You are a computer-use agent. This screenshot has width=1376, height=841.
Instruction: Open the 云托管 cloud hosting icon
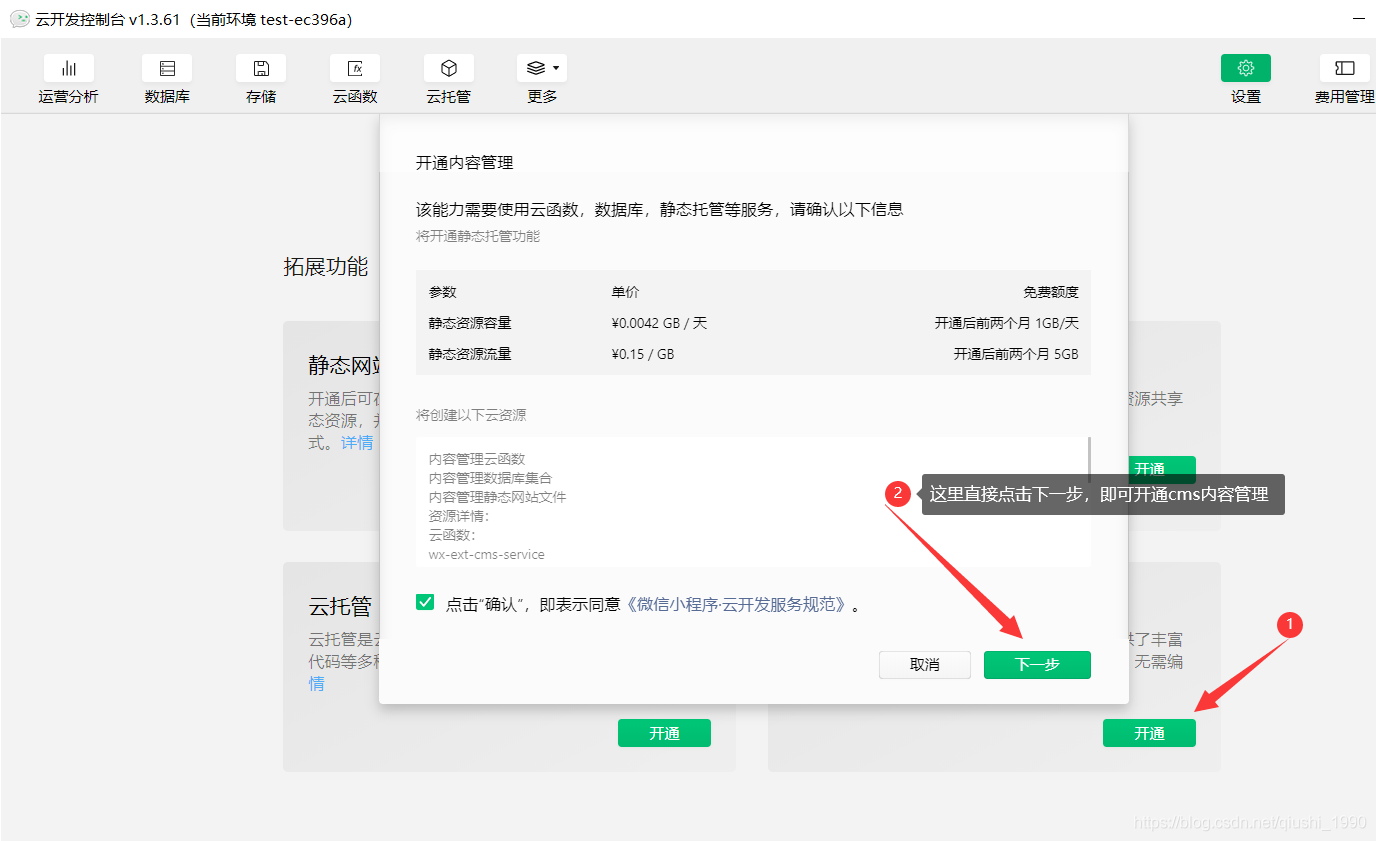point(449,68)
